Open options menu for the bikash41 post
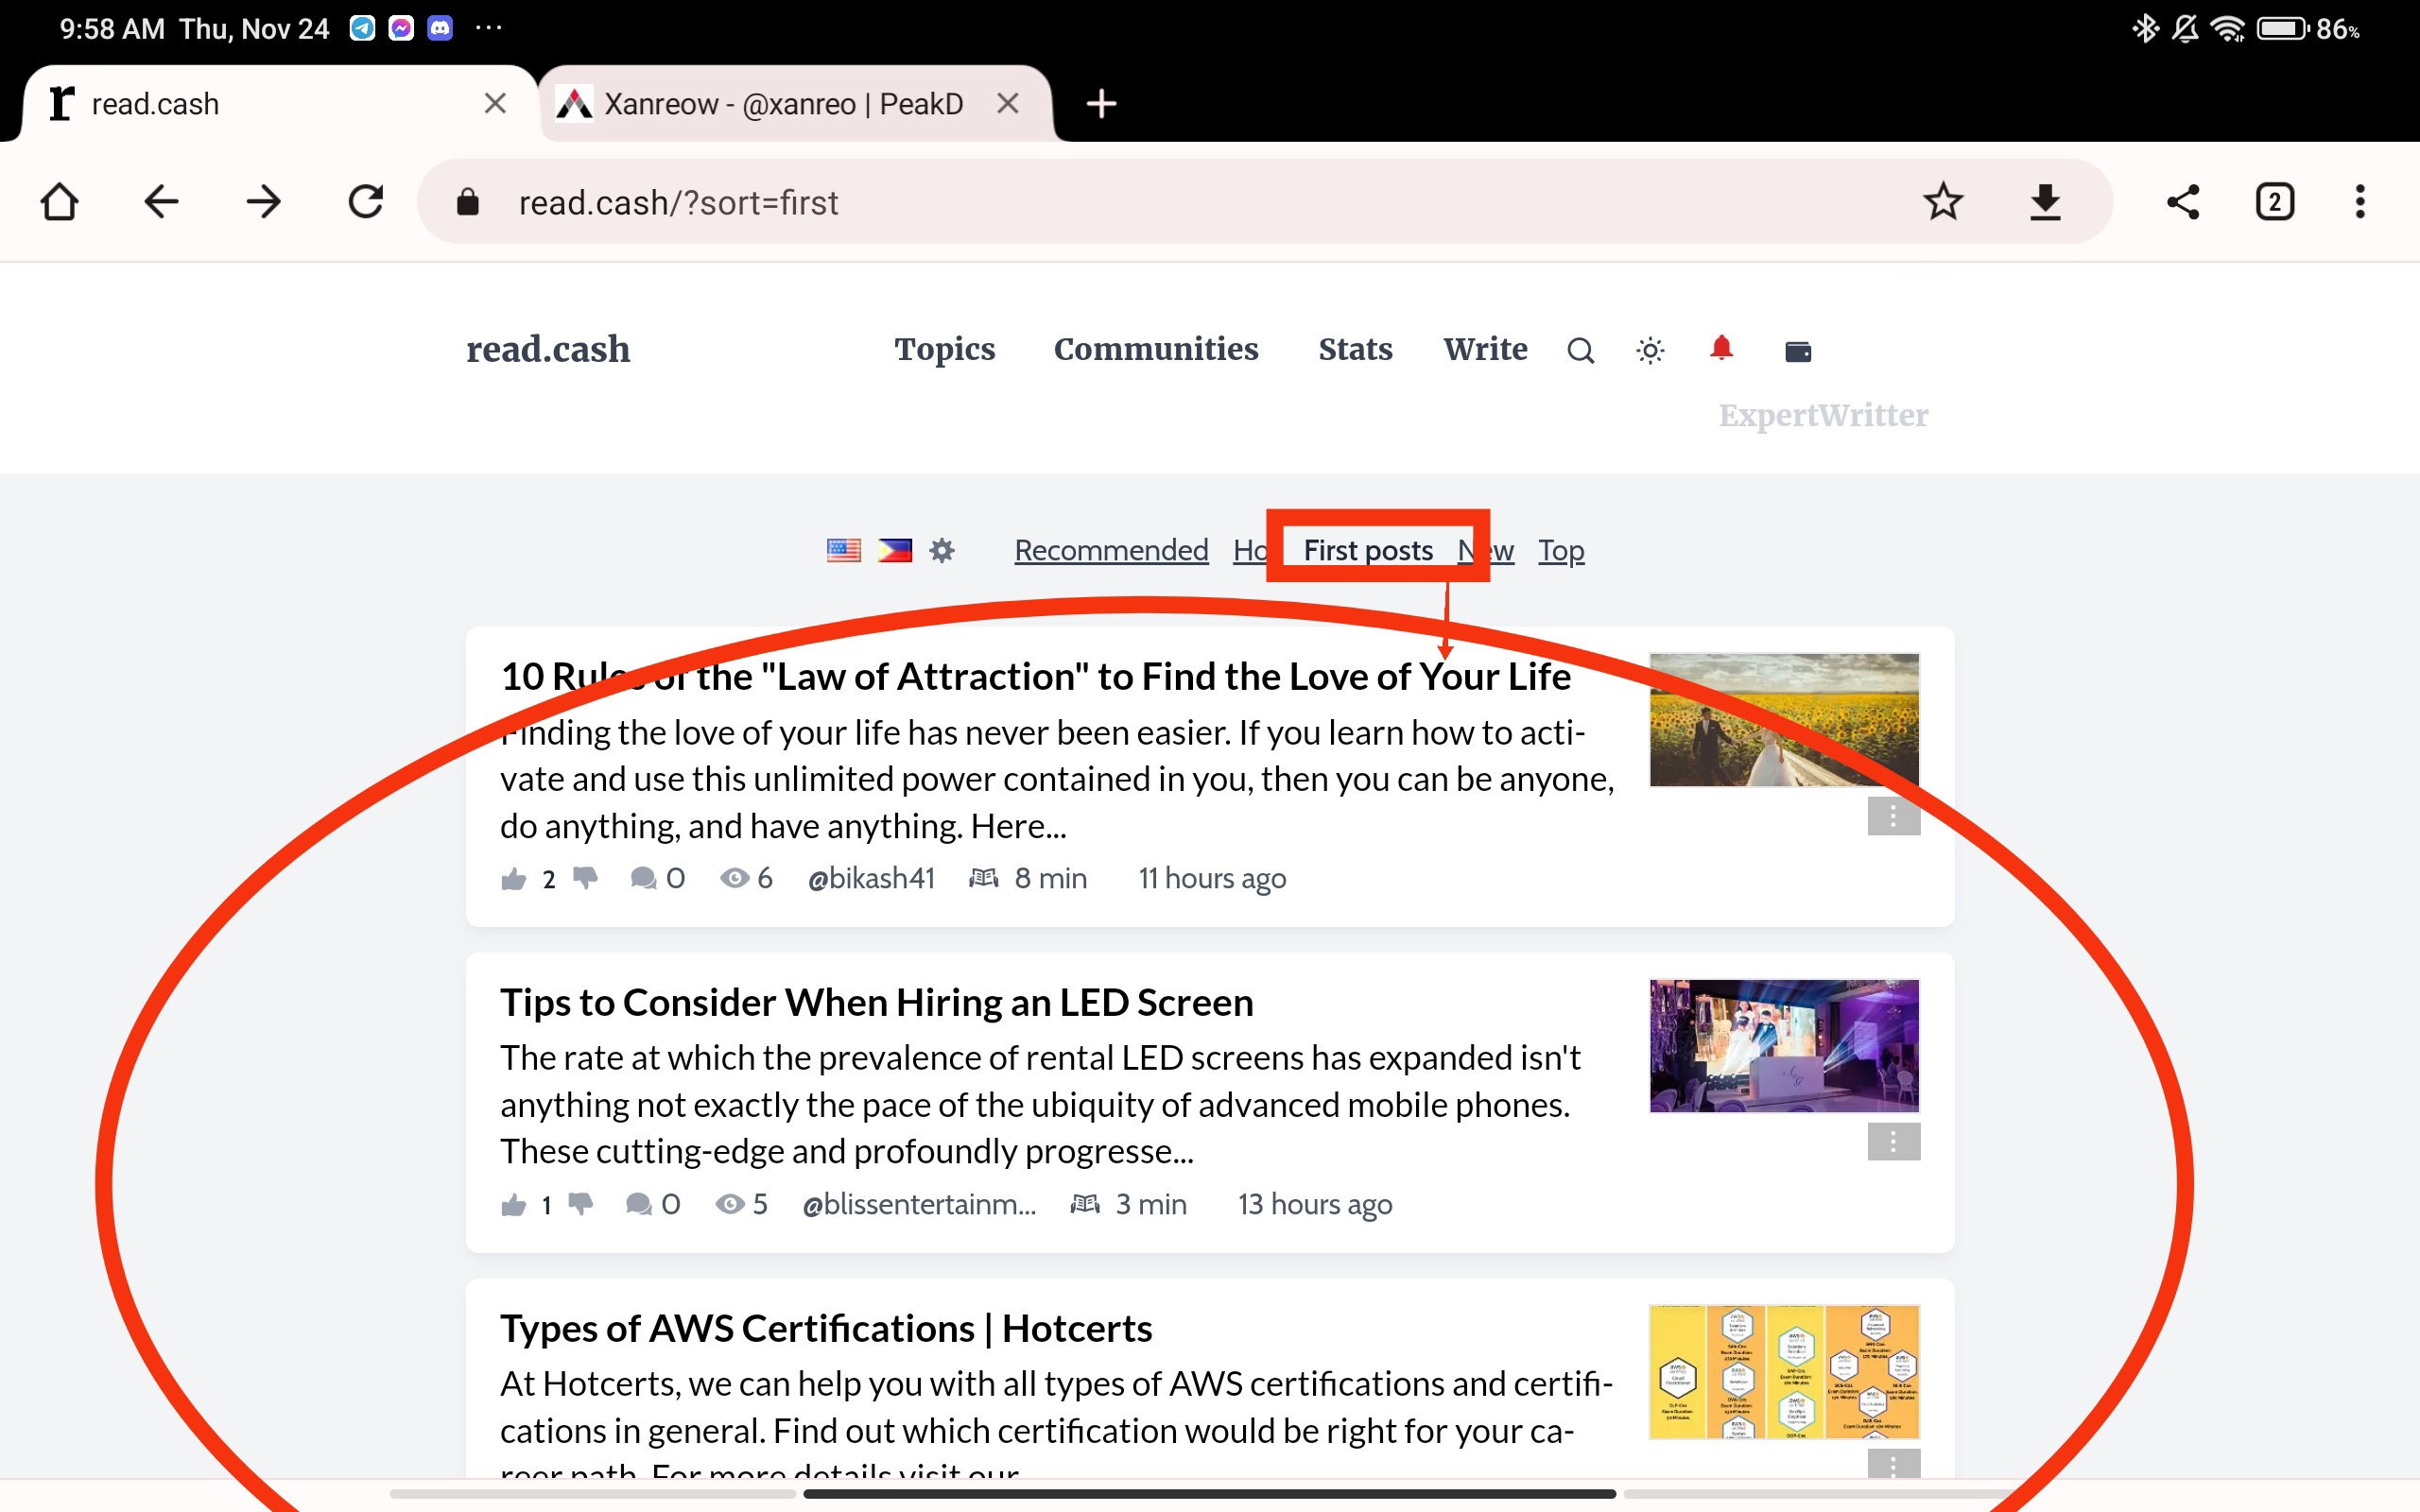Image resolution: width=2420 pixels, height=1512 pixels. tap(1893, 816)
